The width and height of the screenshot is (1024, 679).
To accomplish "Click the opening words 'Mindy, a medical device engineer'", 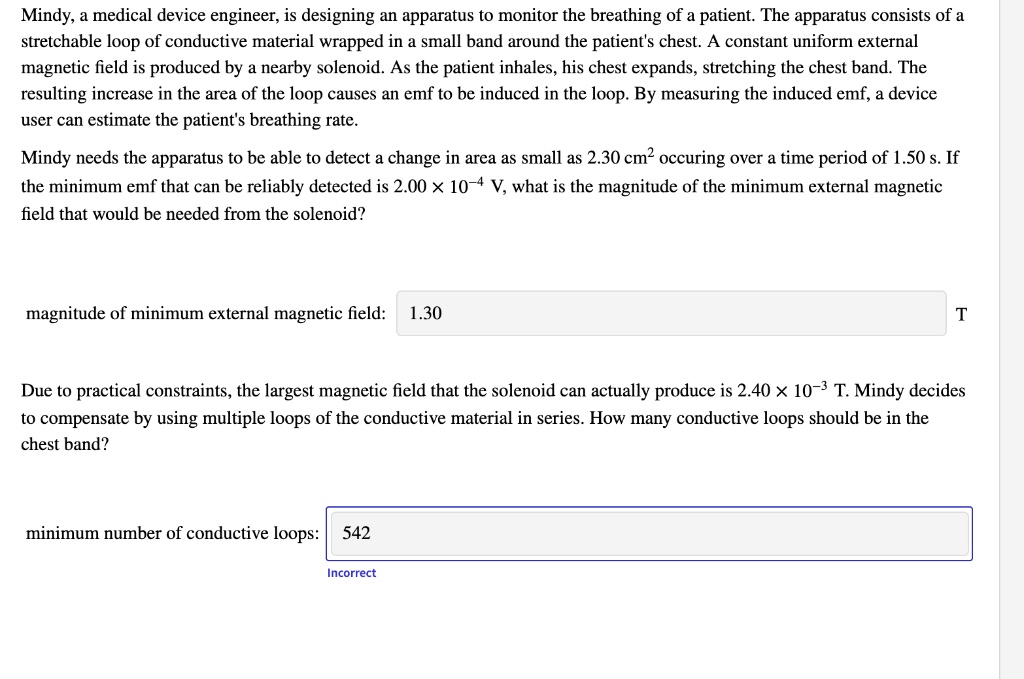I will (x=146, y=15).
